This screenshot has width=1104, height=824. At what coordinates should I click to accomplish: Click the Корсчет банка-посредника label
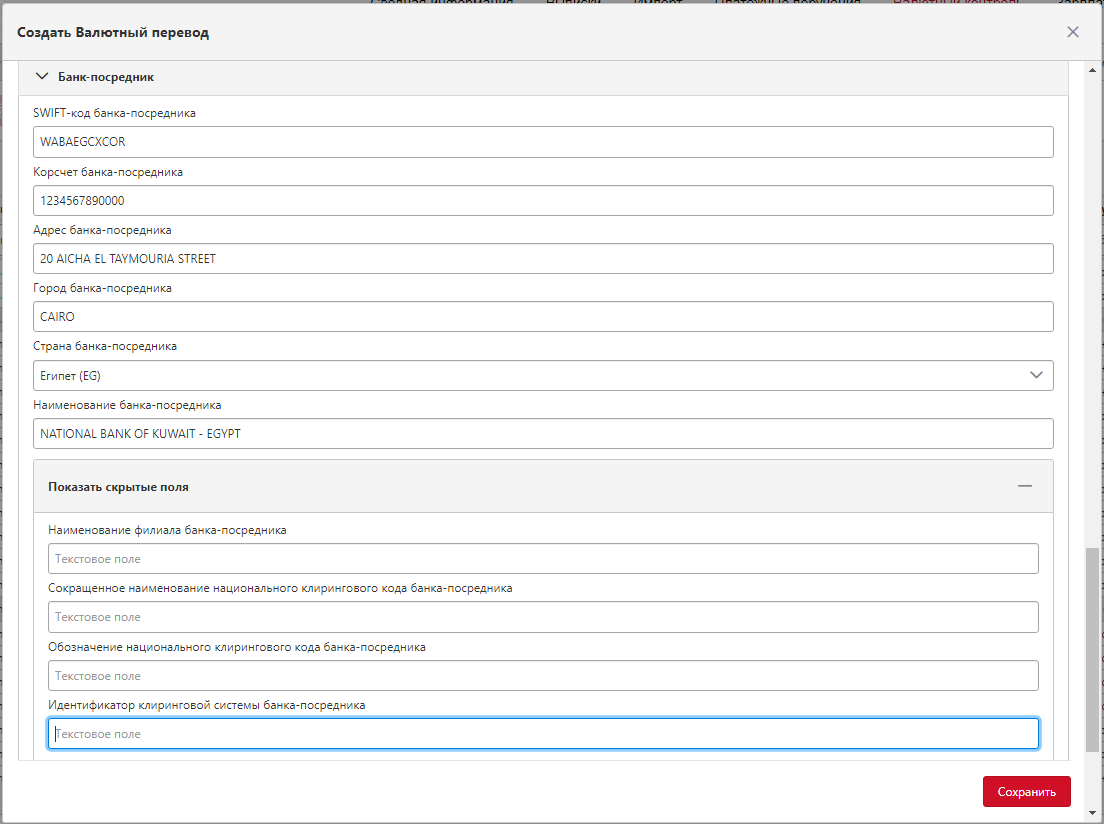click(x=108, y=172)
